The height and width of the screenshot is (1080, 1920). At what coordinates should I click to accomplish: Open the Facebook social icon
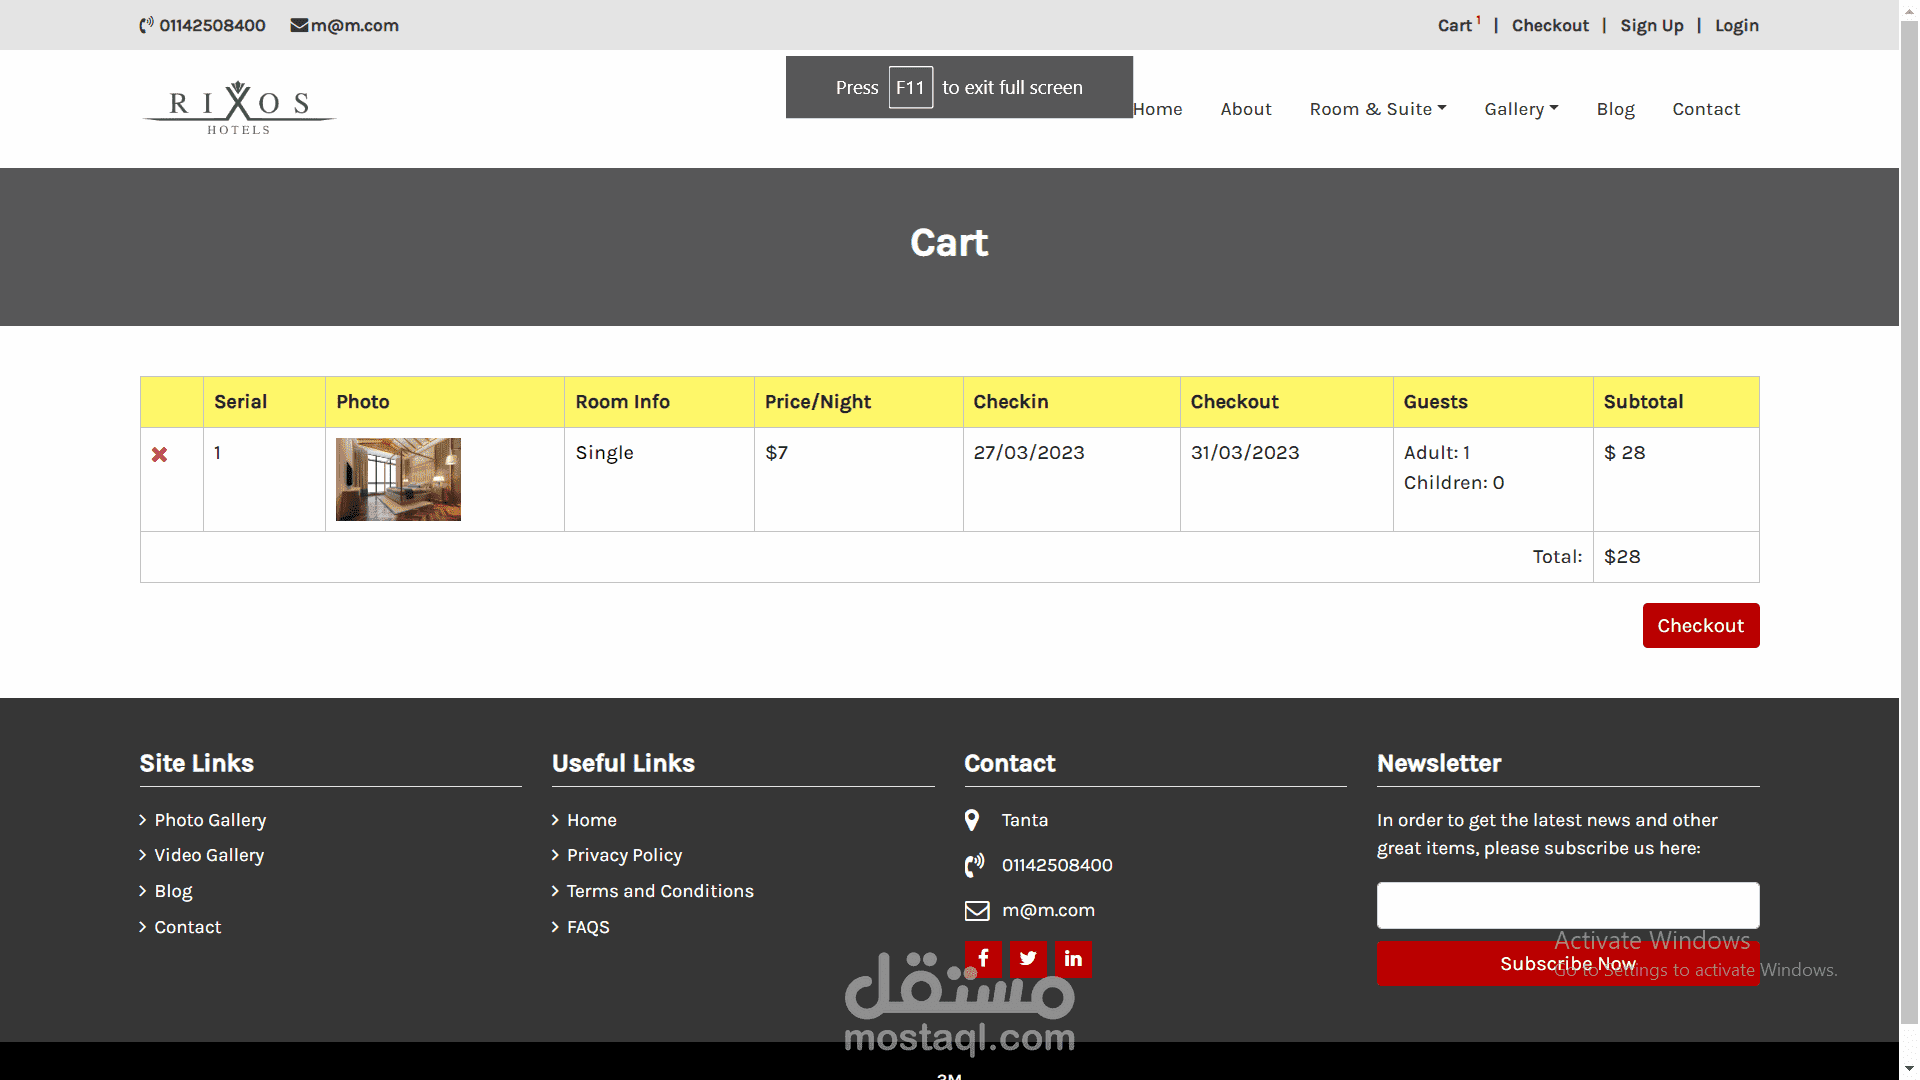(x=983, y=959)
